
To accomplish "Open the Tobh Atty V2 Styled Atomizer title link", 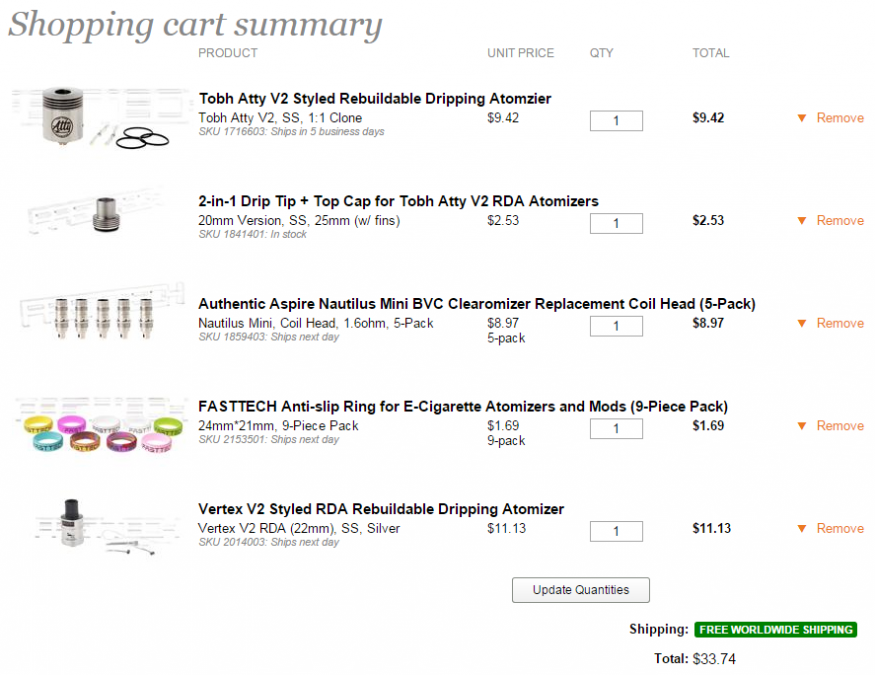I will (375, 99).
